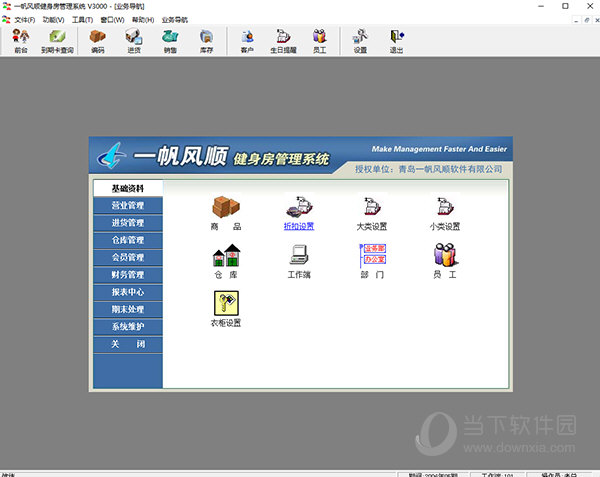
Task: Minimize the inner 业务导航 child window
Action: tap(576, 20)
